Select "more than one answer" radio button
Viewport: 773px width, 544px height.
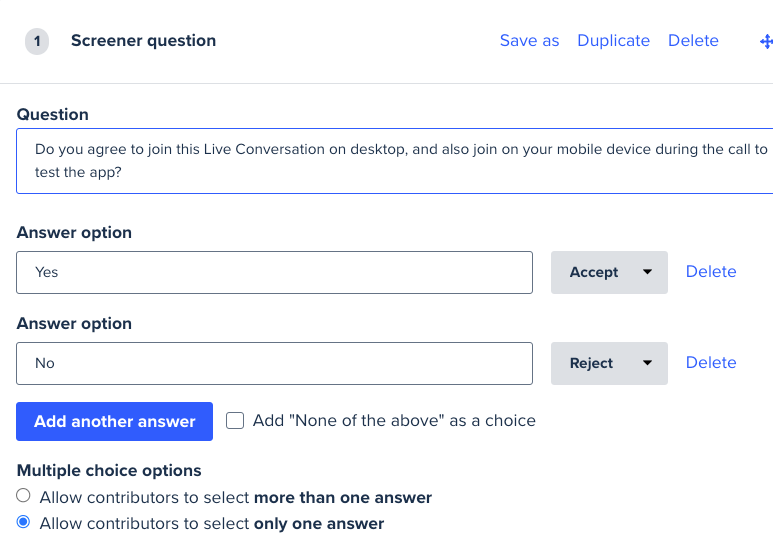(23, 496)
